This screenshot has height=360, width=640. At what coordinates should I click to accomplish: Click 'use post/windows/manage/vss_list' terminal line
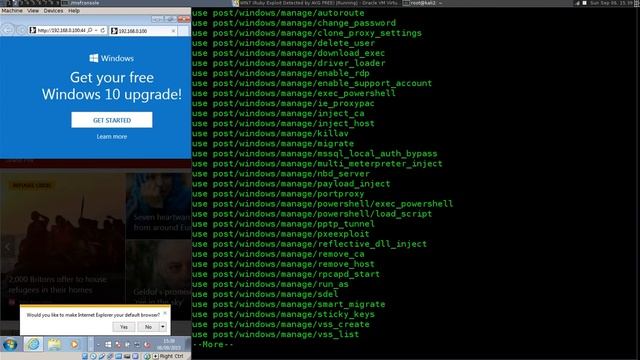pos(276,334)
